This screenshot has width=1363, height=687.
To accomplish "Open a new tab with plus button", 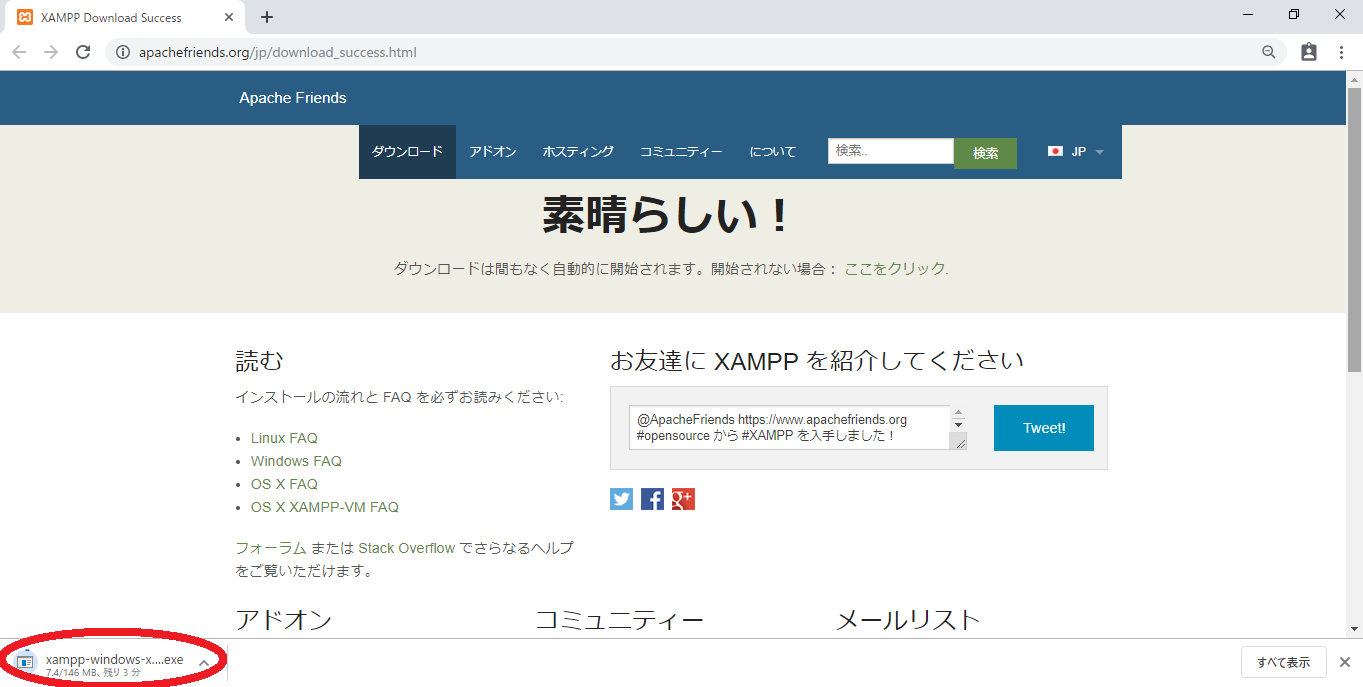I will pos(267,17).
